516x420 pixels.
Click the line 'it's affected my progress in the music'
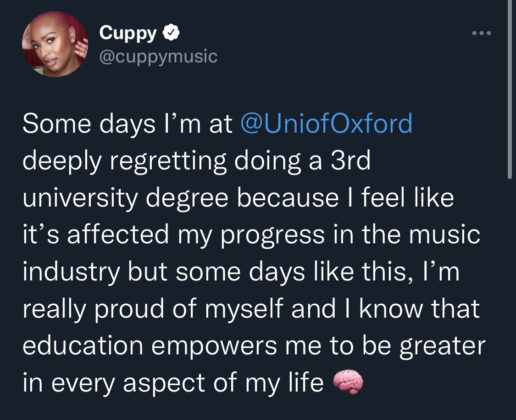(251, 235)
